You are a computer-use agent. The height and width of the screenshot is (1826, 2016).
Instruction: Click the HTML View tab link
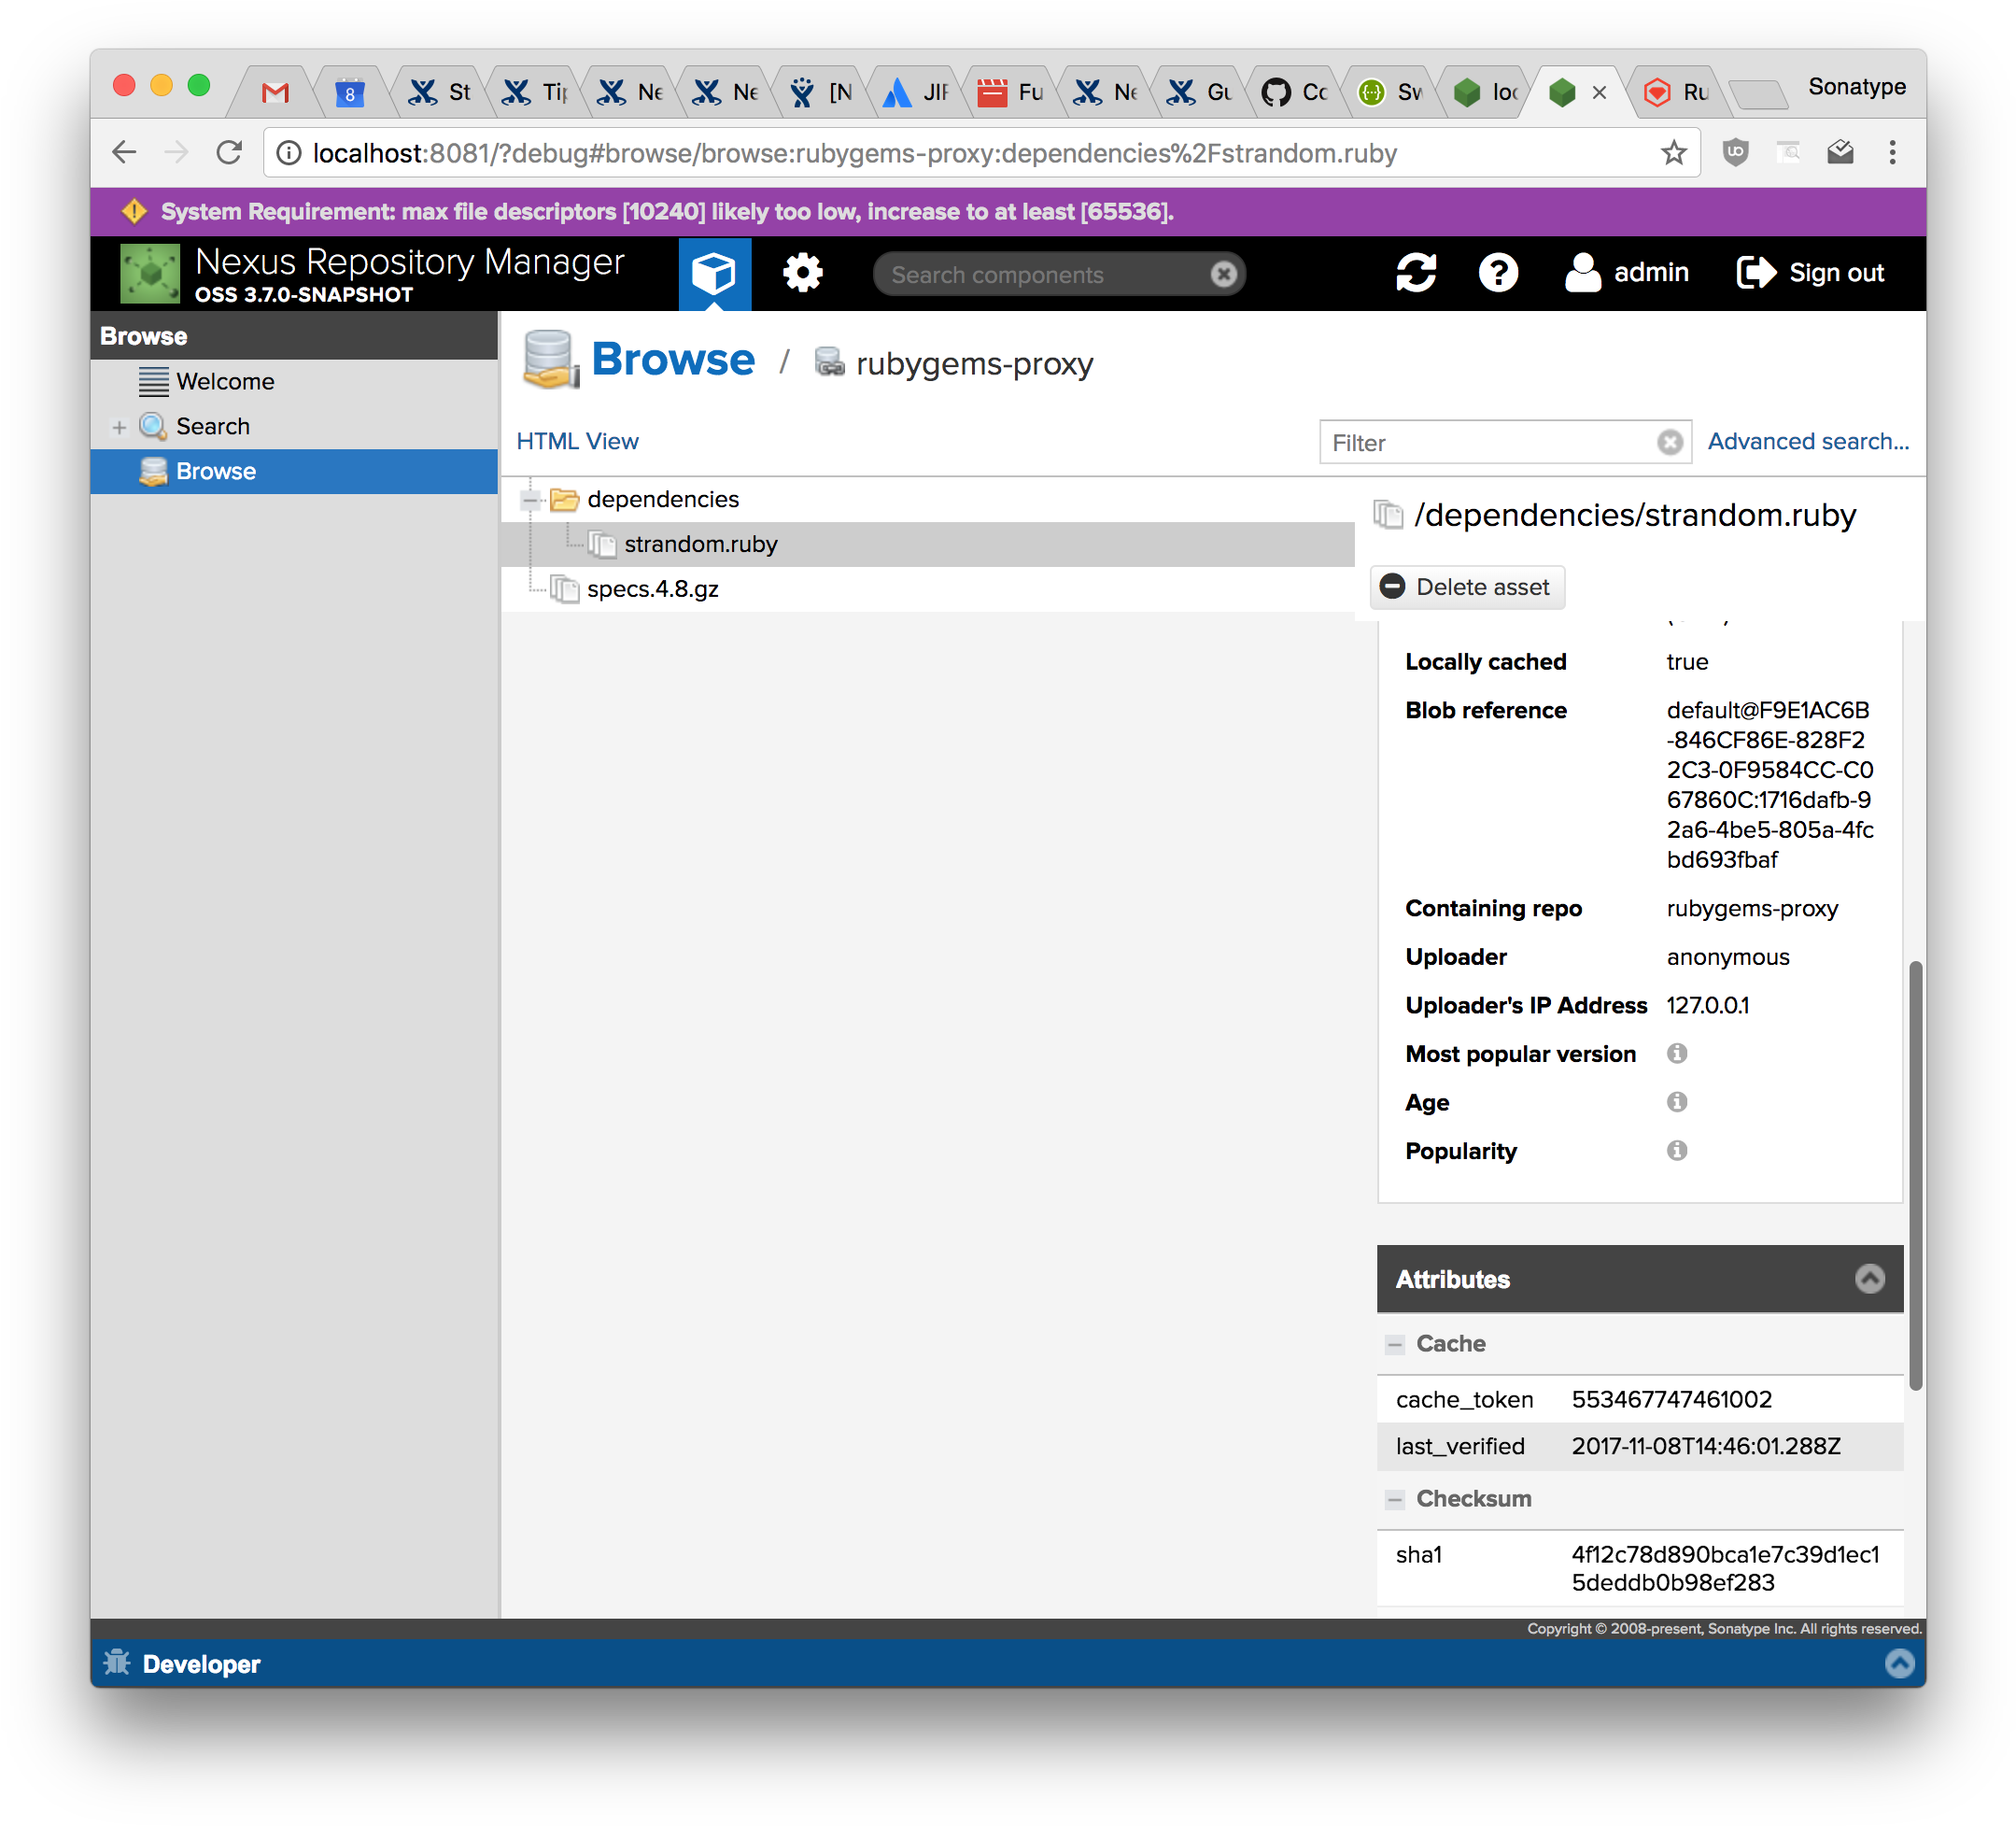[x=576, y=441]
